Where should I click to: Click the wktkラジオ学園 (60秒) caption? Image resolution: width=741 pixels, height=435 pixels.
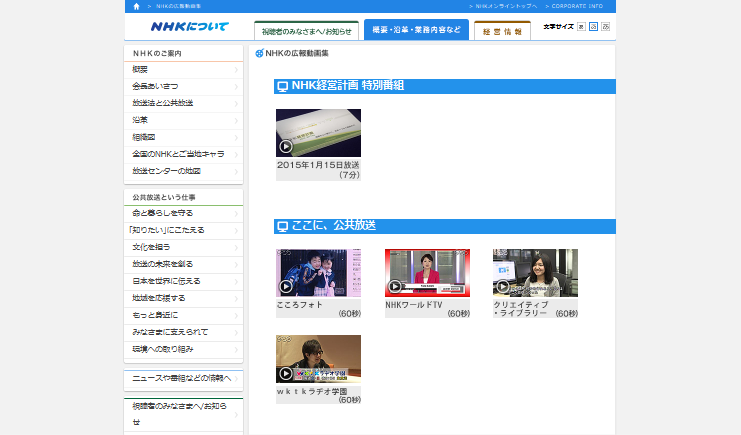point(319,395)
